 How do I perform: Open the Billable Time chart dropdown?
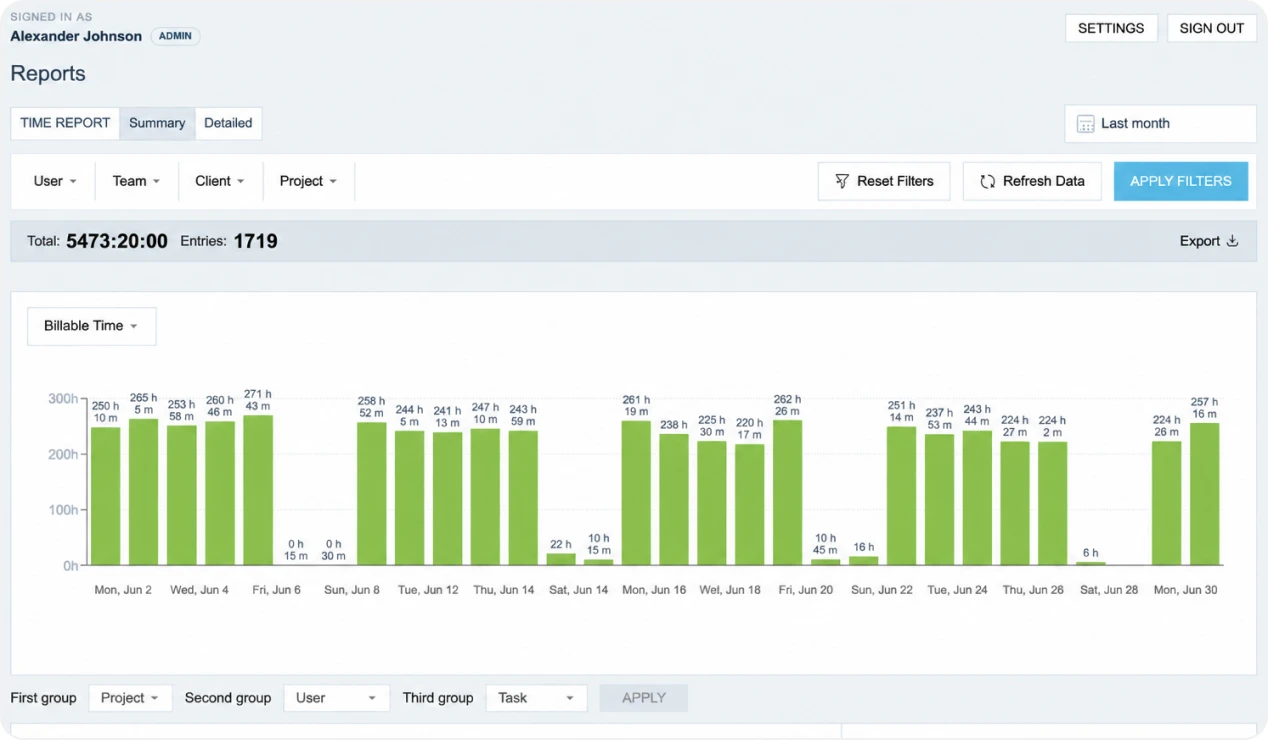click(x=91, y=326)
